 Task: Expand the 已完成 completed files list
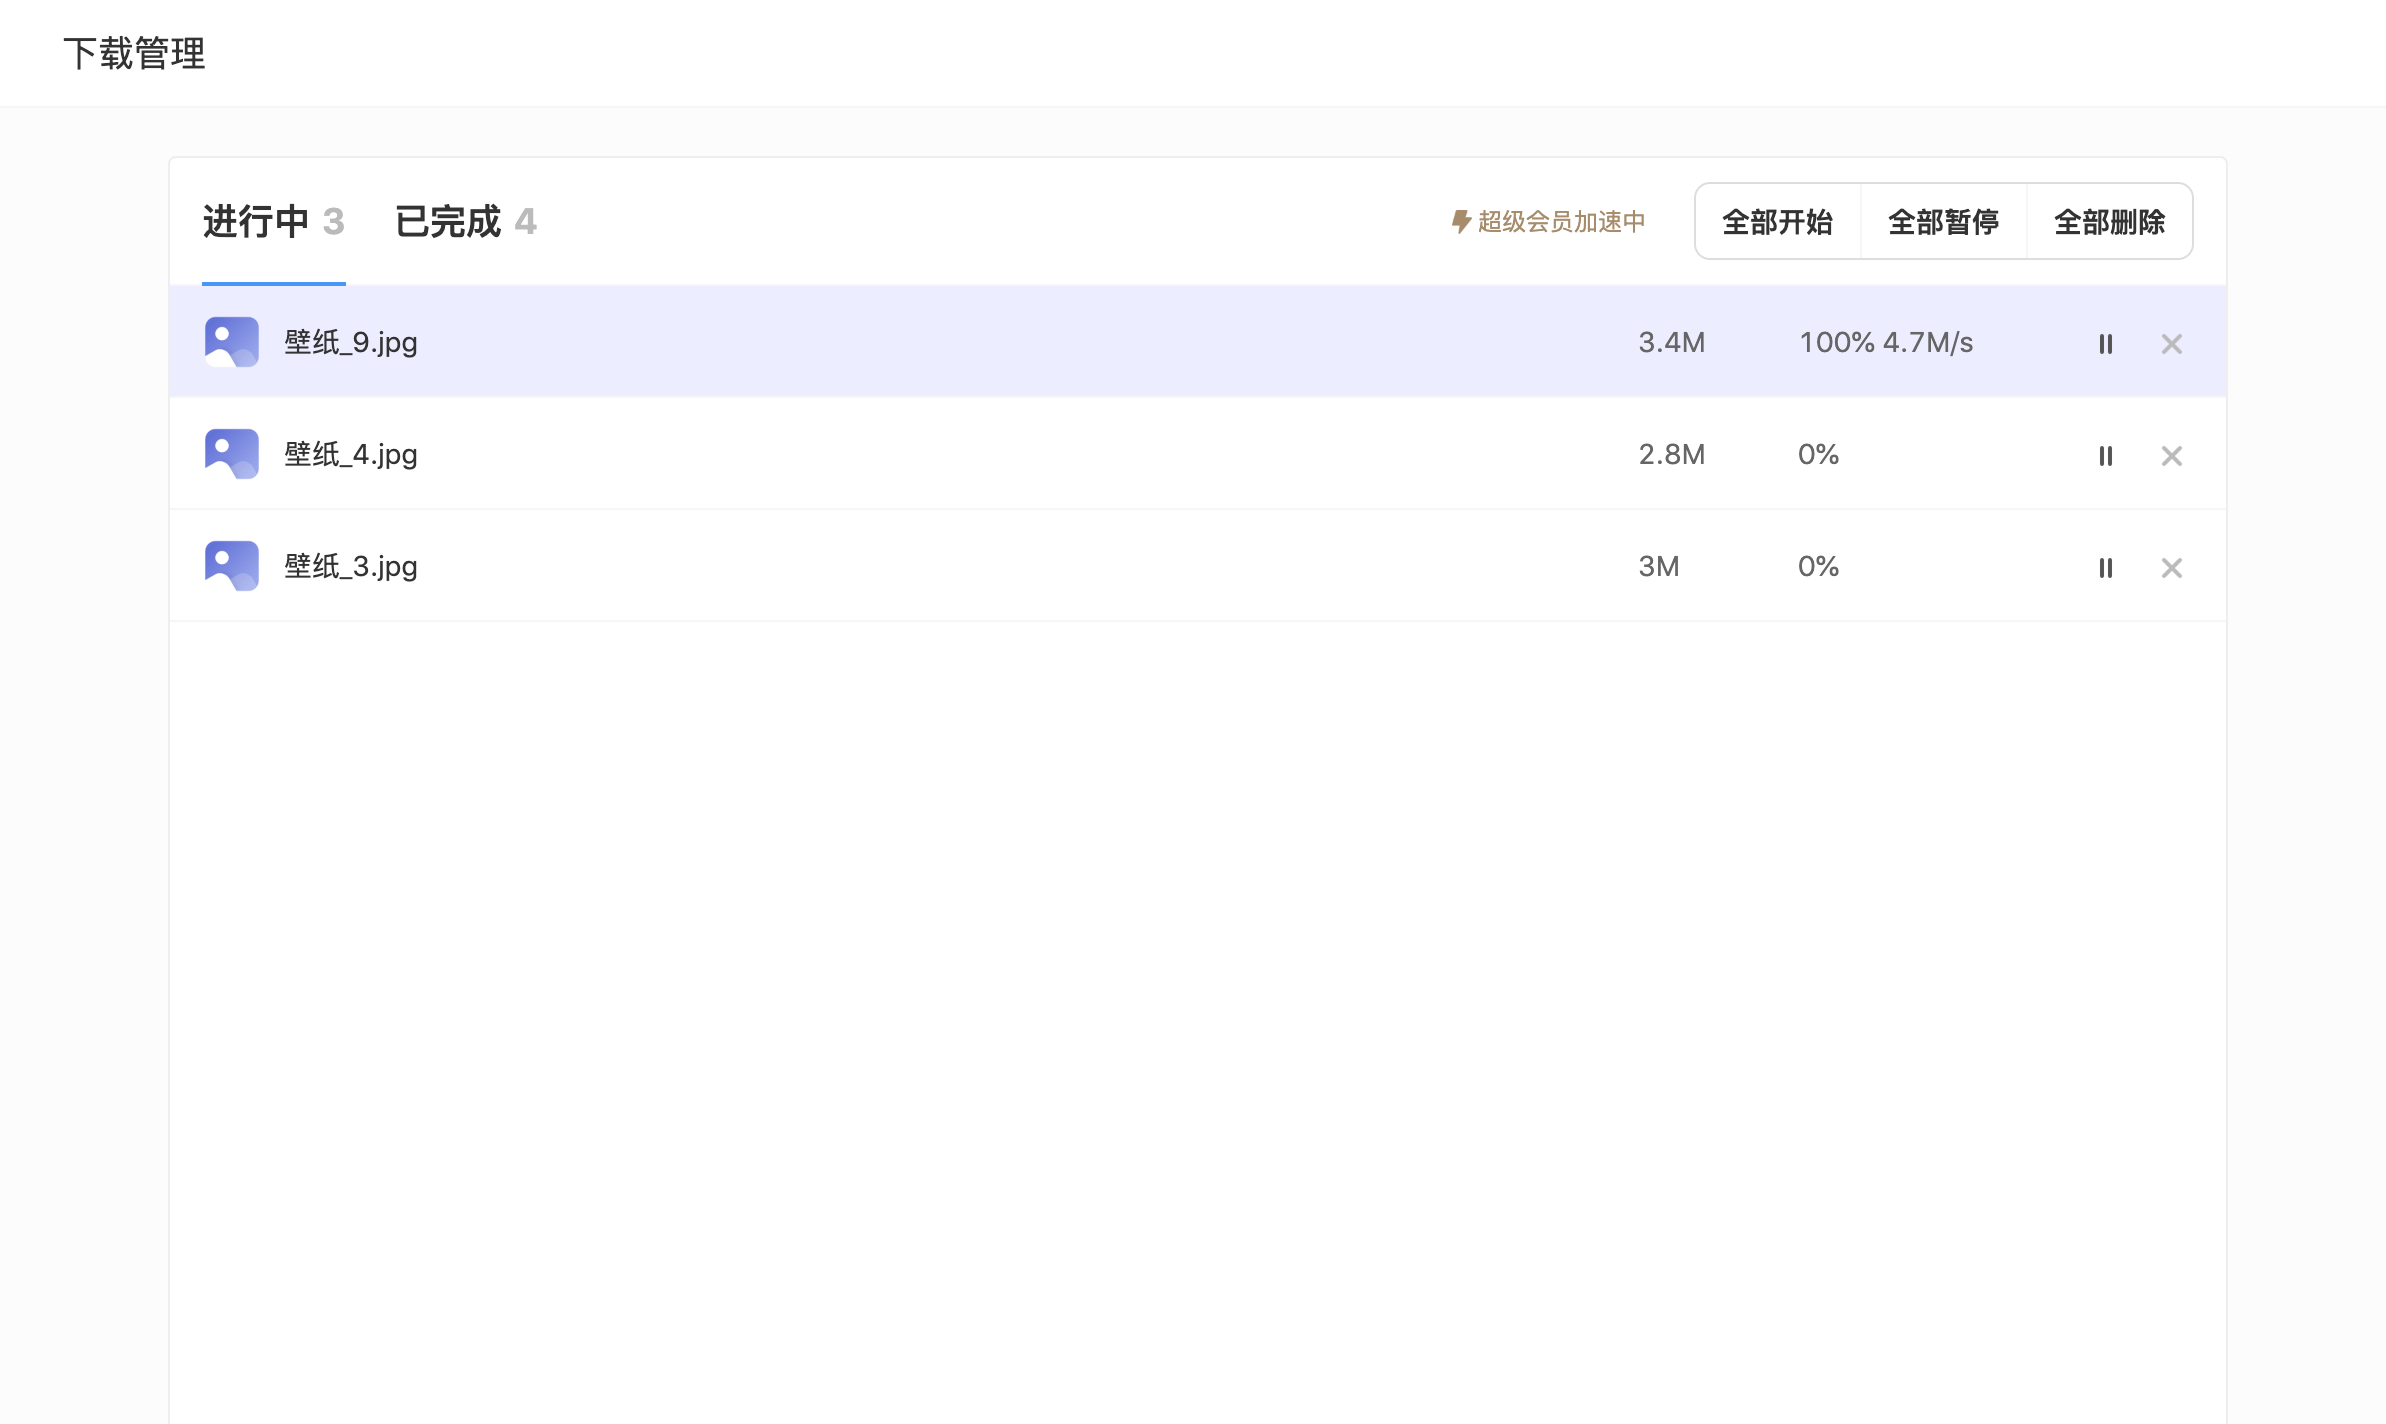[x=466, y=220]
